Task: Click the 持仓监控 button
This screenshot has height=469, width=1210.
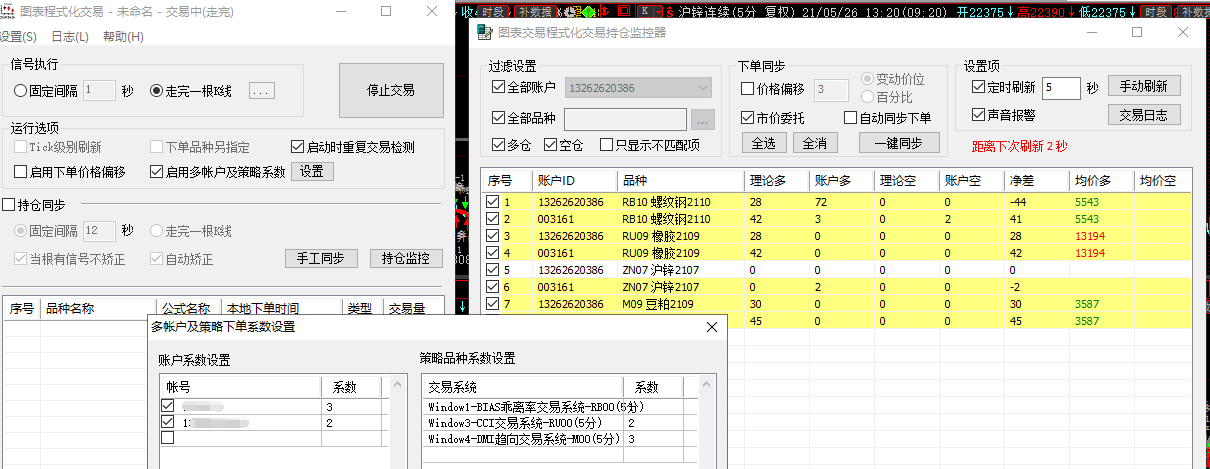Action: 406,258
